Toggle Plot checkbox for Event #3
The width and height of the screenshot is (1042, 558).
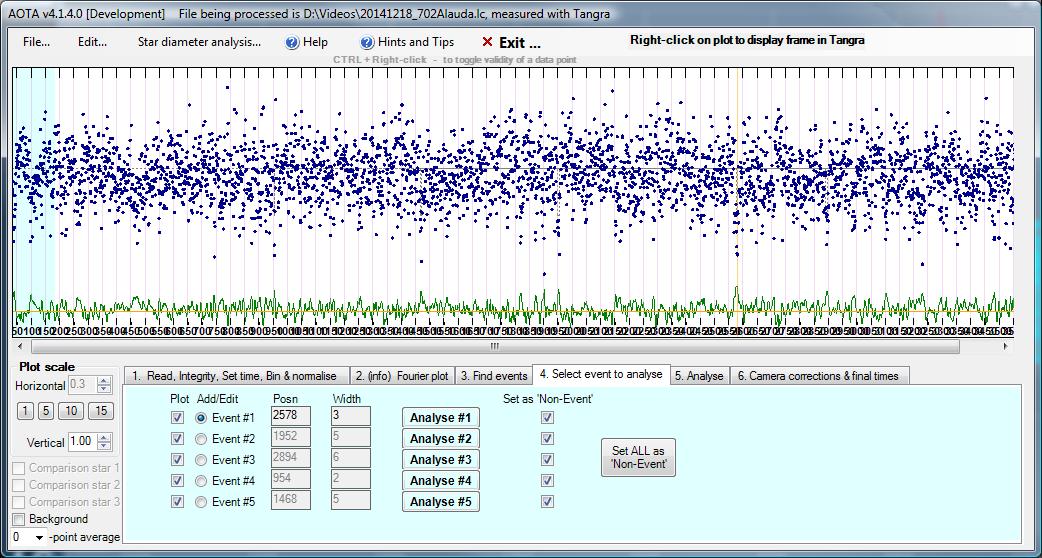click(177, 460)
